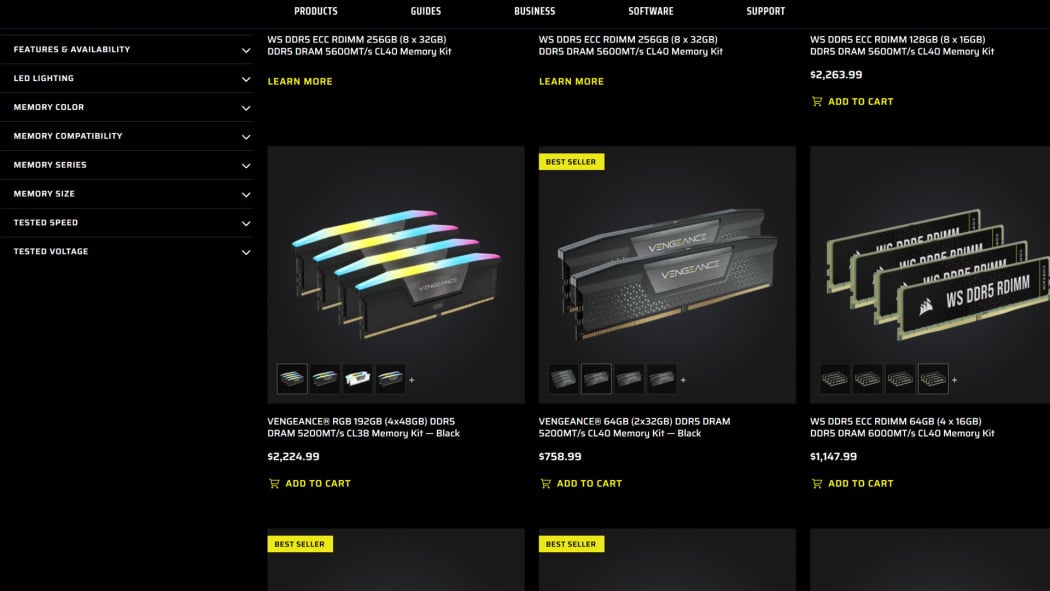1050x591 pixels.
Task: Show more Vengeance RGB variants plus icon
Action: click(x=412, y=380)
